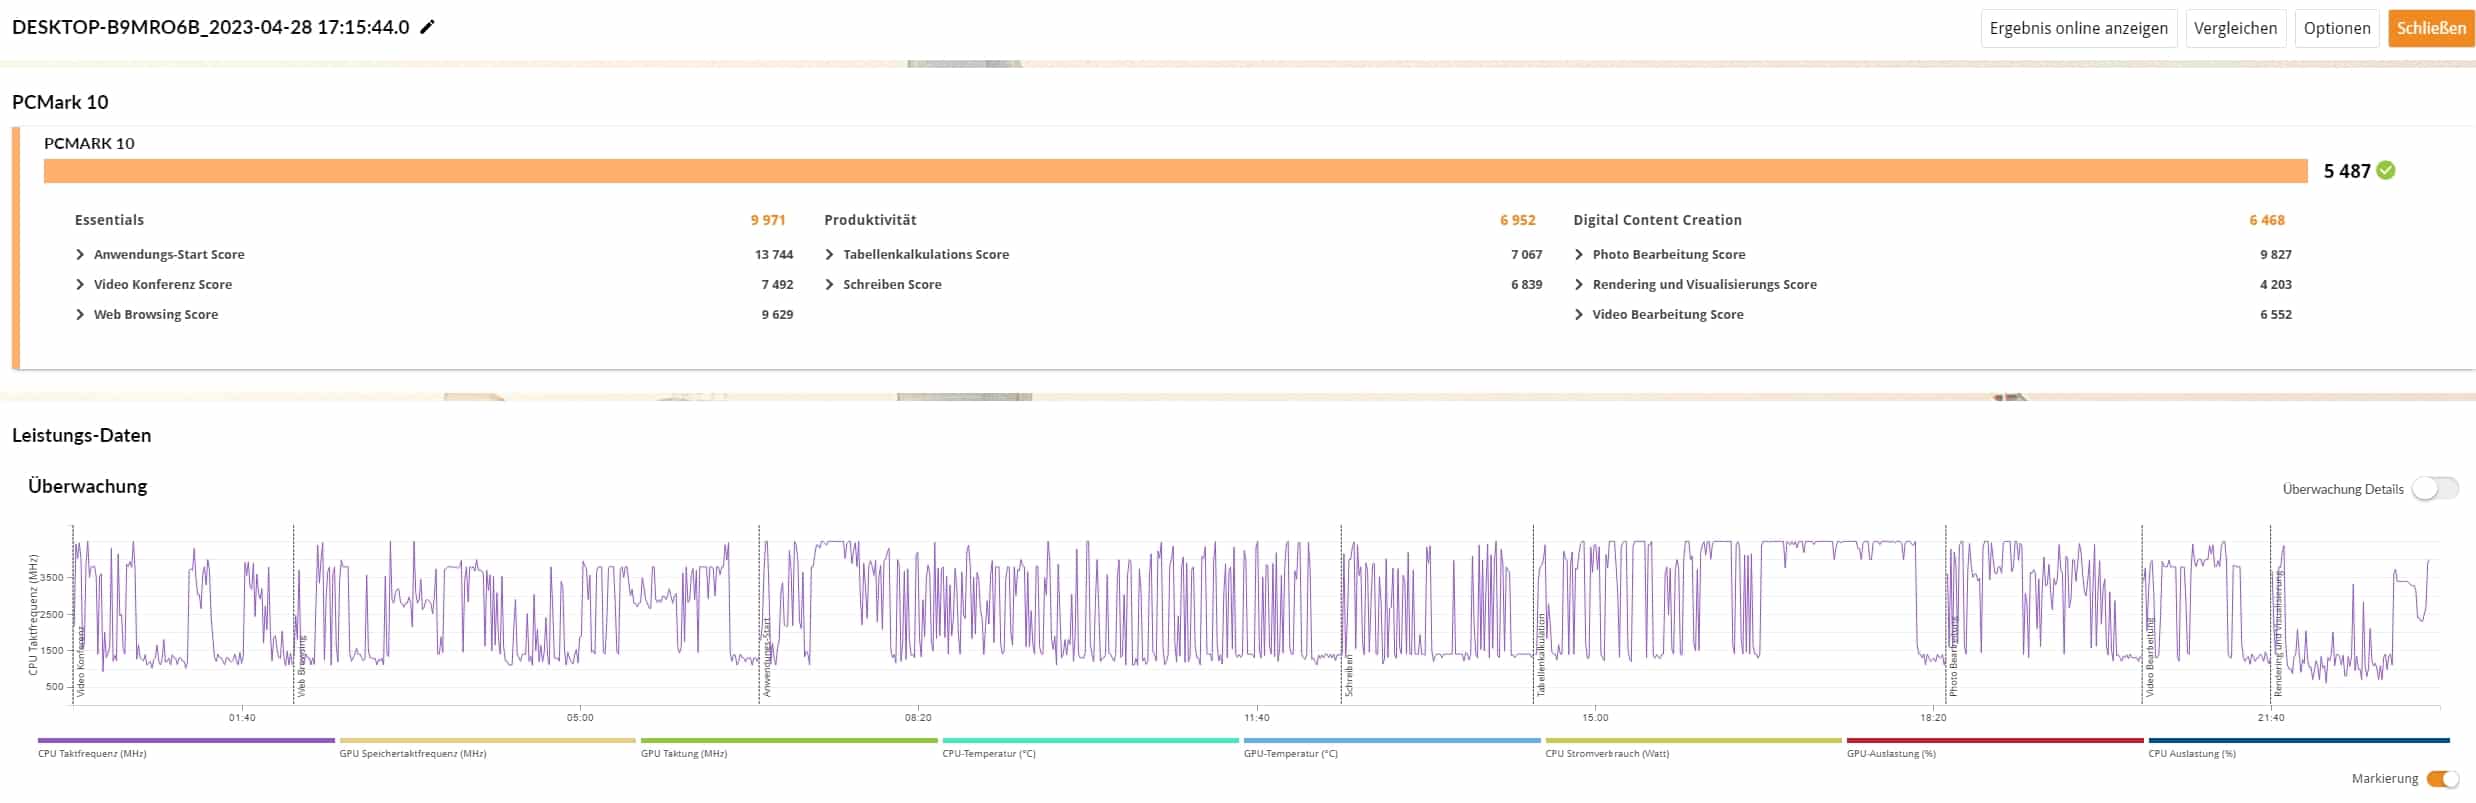The width and height of the screenshot is (2476, 803).
Task: Disable the Markierung toggle
Action: (x=2441, y=779)
